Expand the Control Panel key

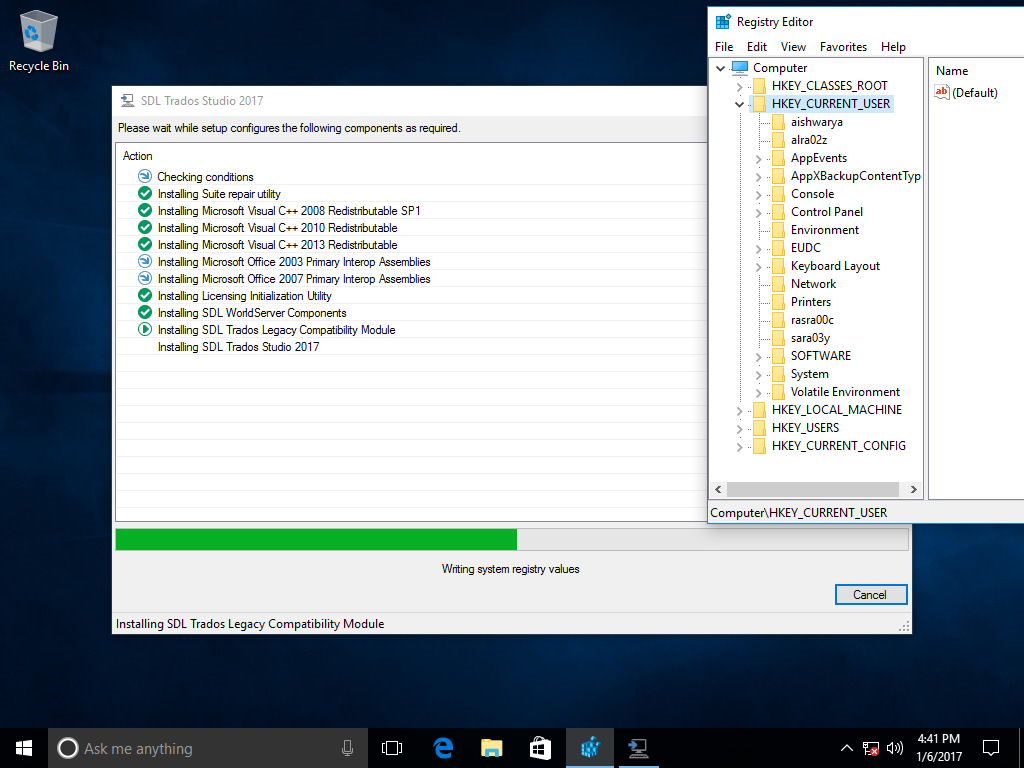[758, 213]
